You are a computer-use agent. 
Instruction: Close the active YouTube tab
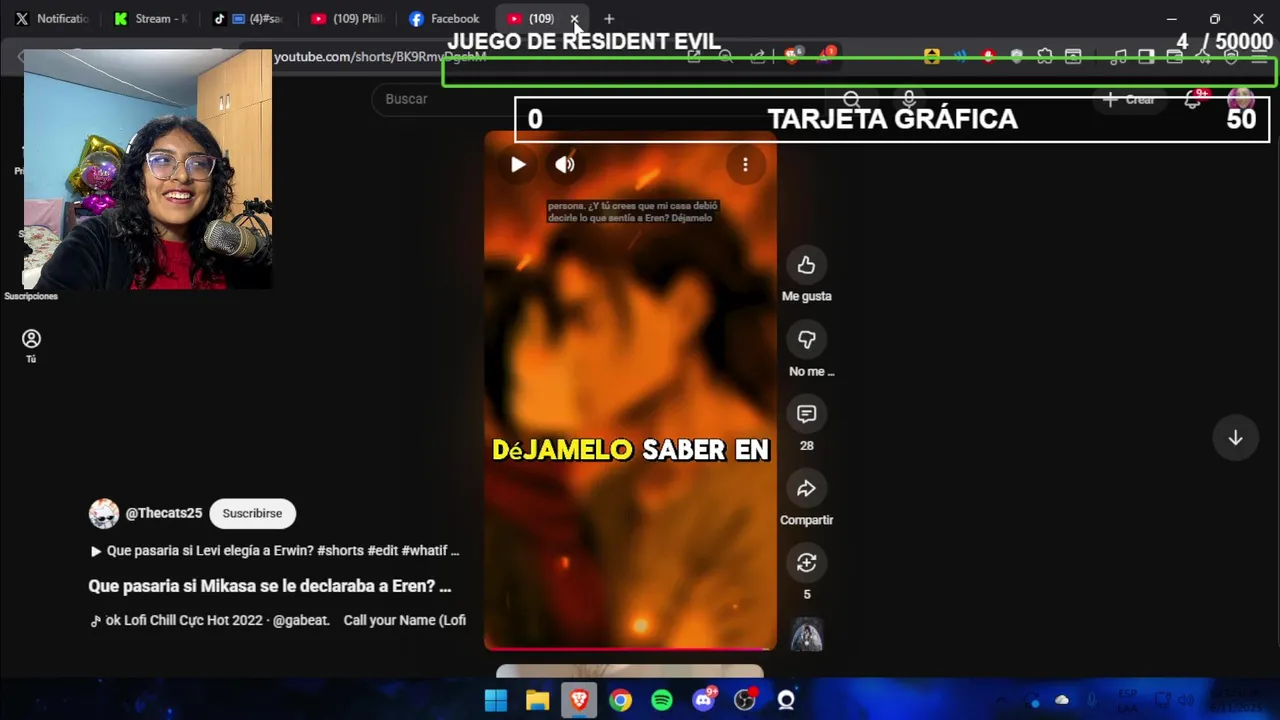click(574, 18)
